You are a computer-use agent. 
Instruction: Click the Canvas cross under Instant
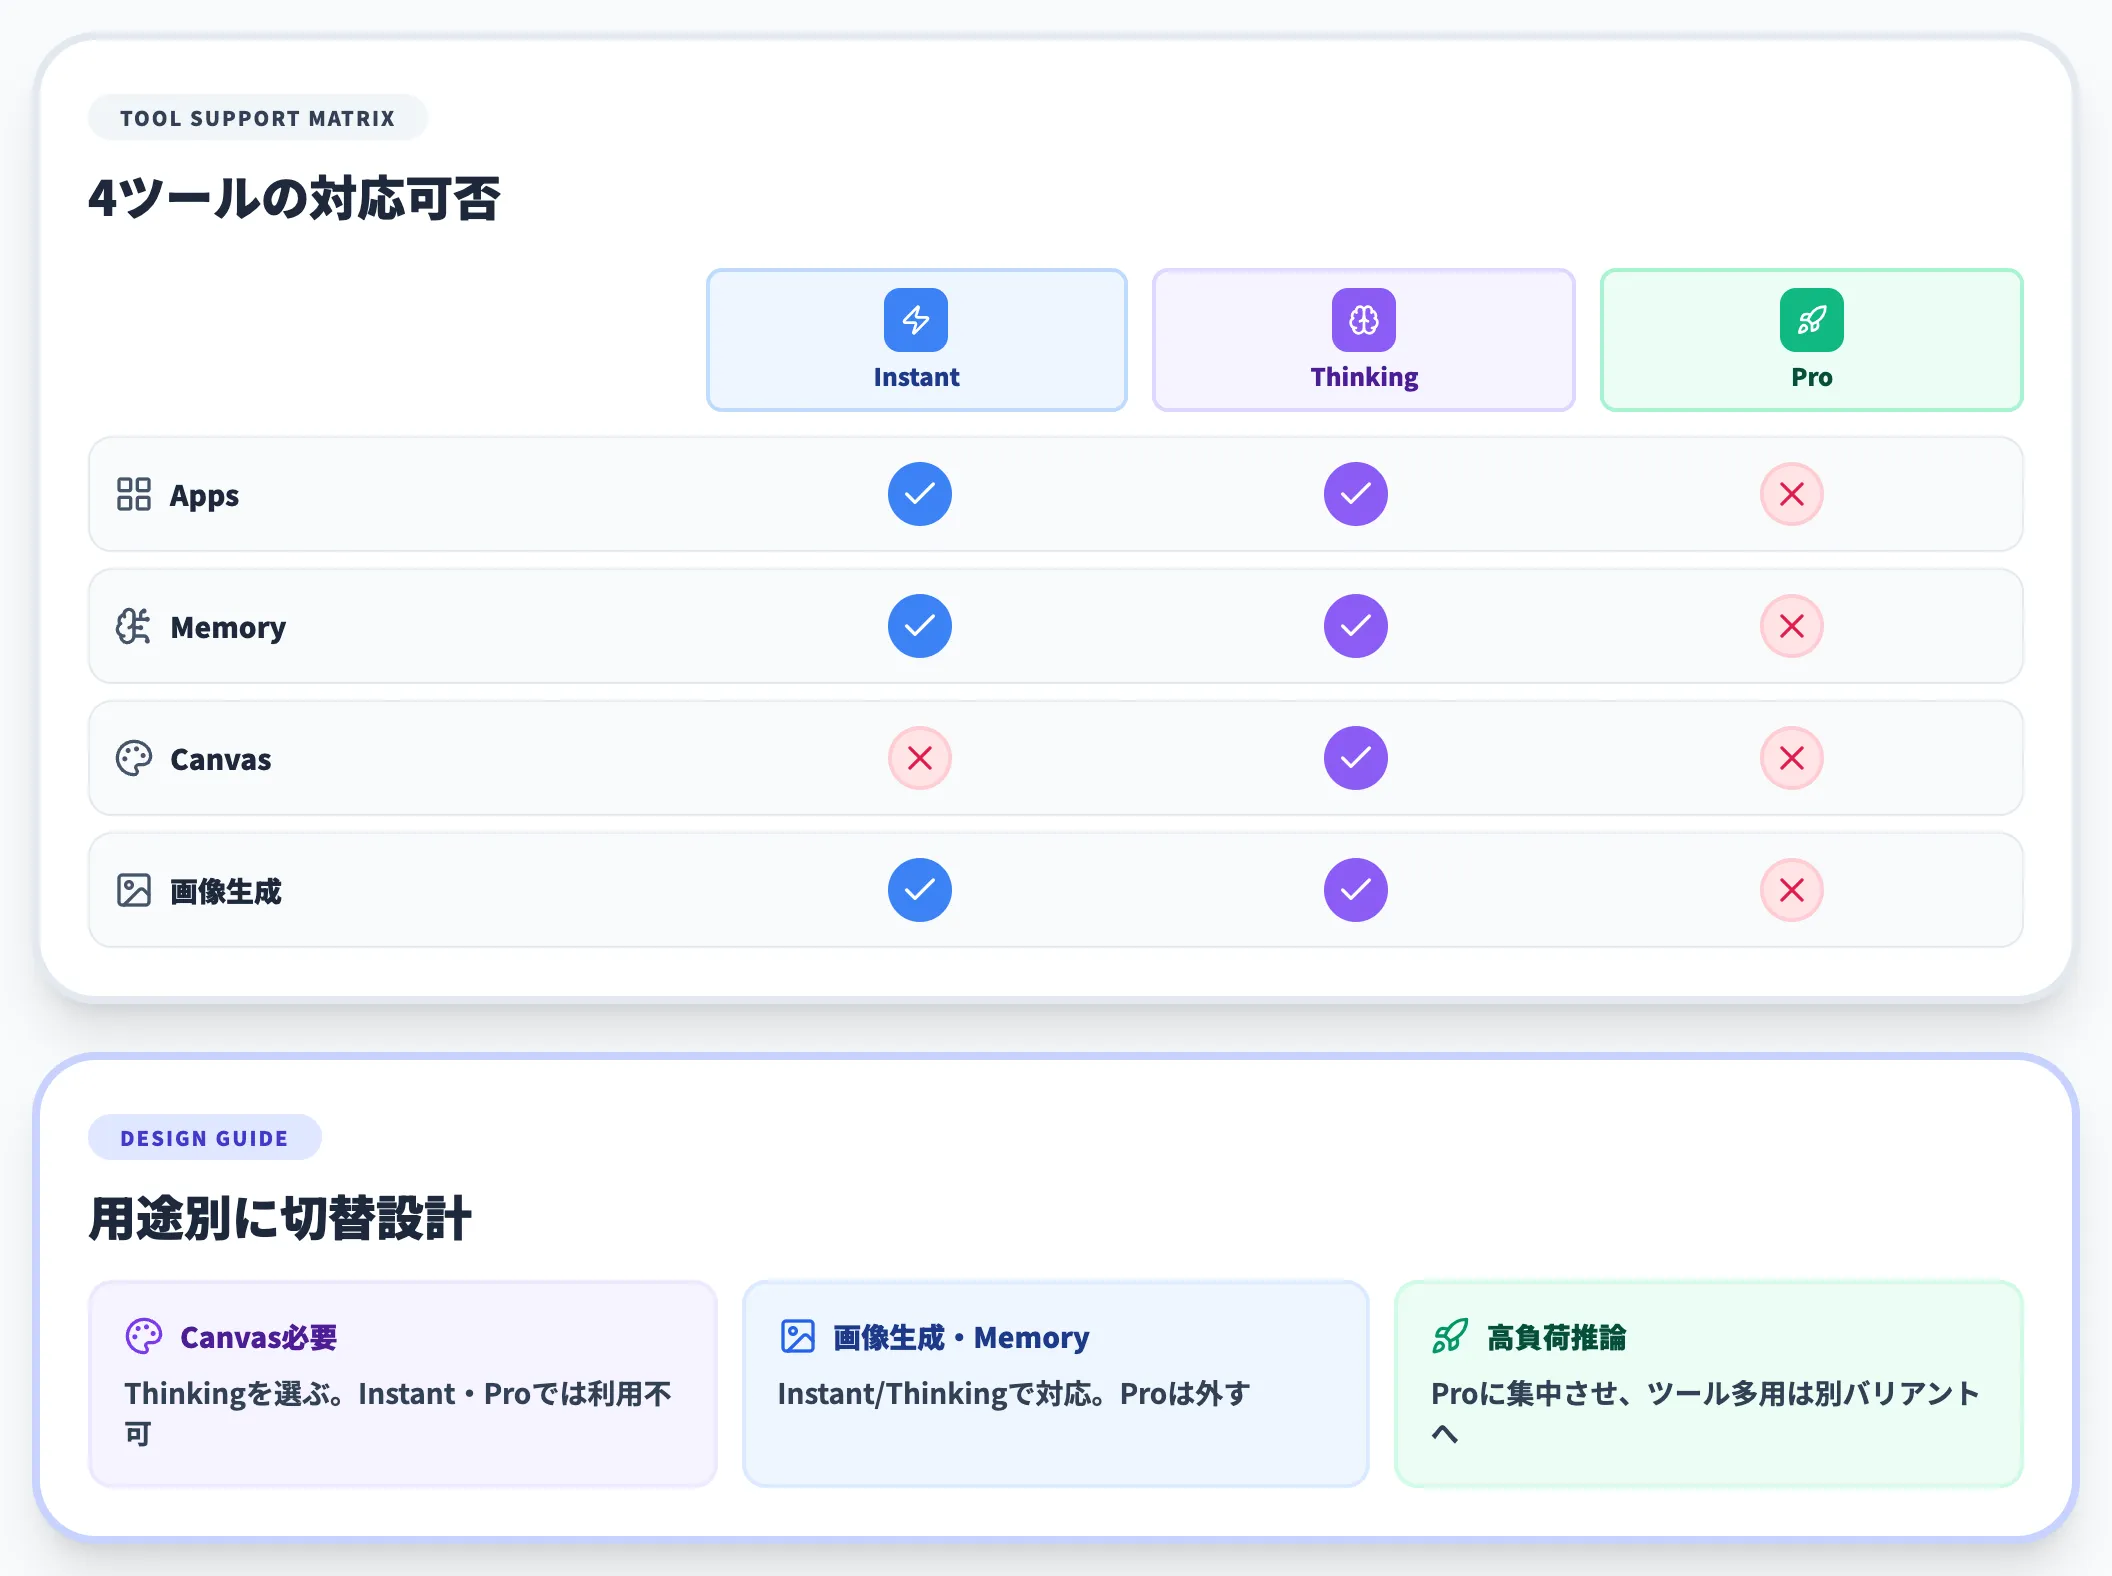coord(920,758)
